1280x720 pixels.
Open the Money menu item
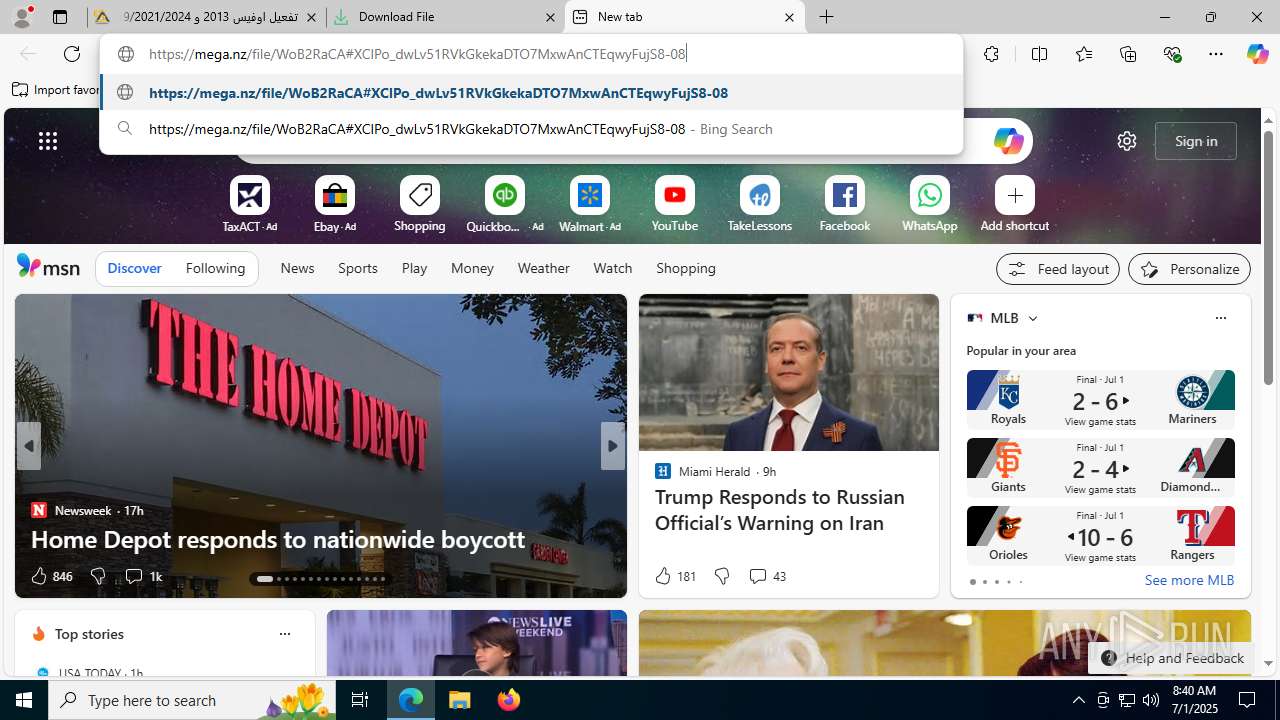coord(472,268)
